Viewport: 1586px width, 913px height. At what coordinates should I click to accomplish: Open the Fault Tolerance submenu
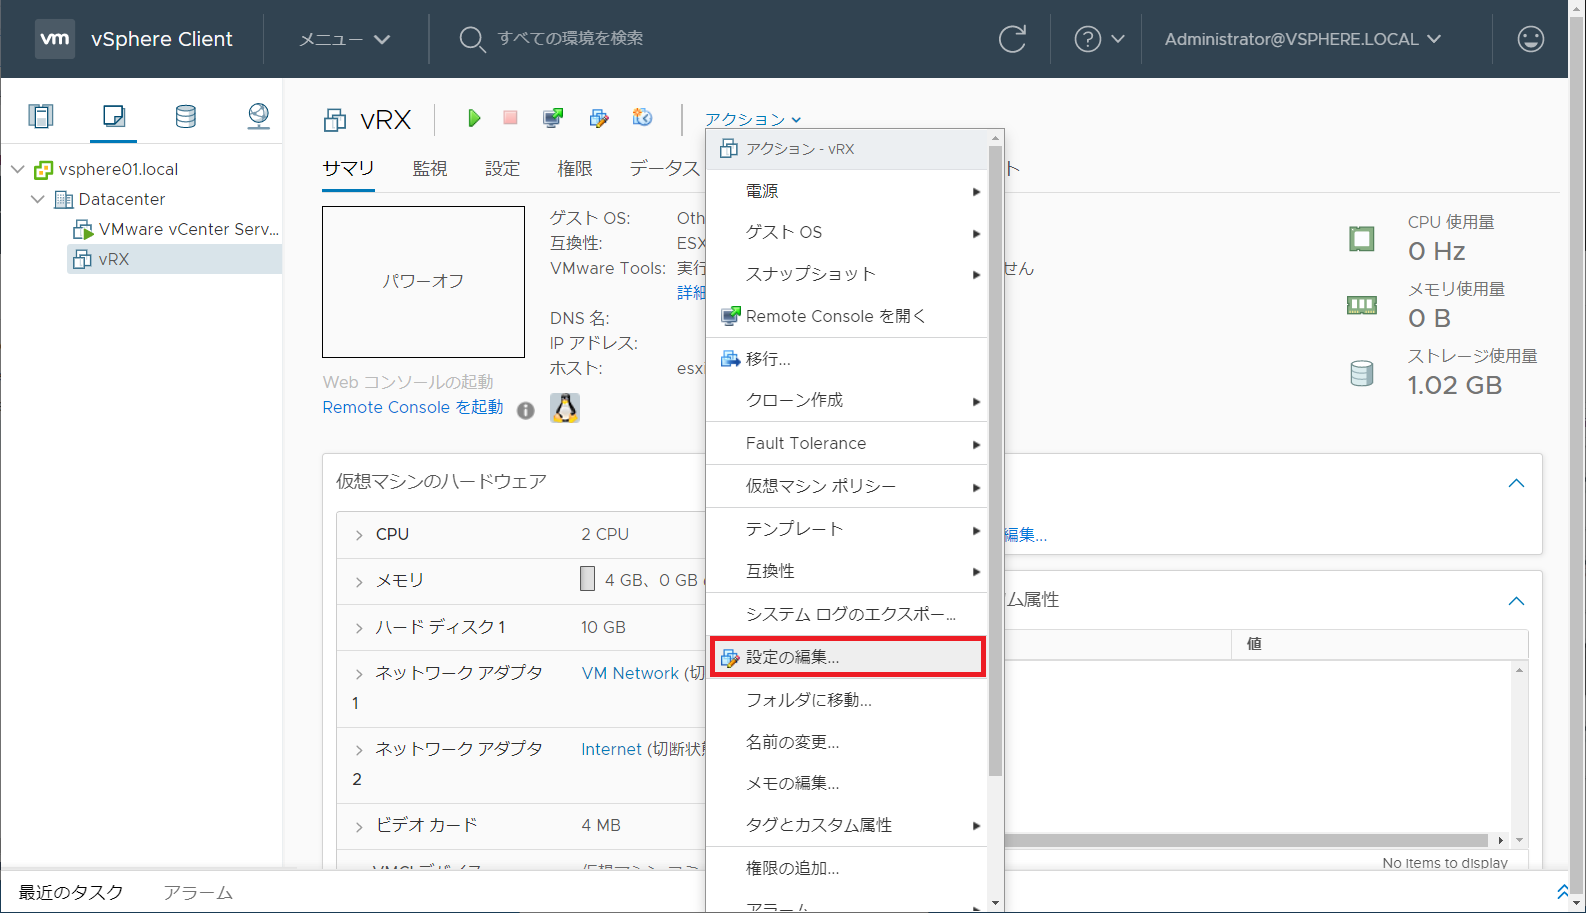tap(847, 443)
